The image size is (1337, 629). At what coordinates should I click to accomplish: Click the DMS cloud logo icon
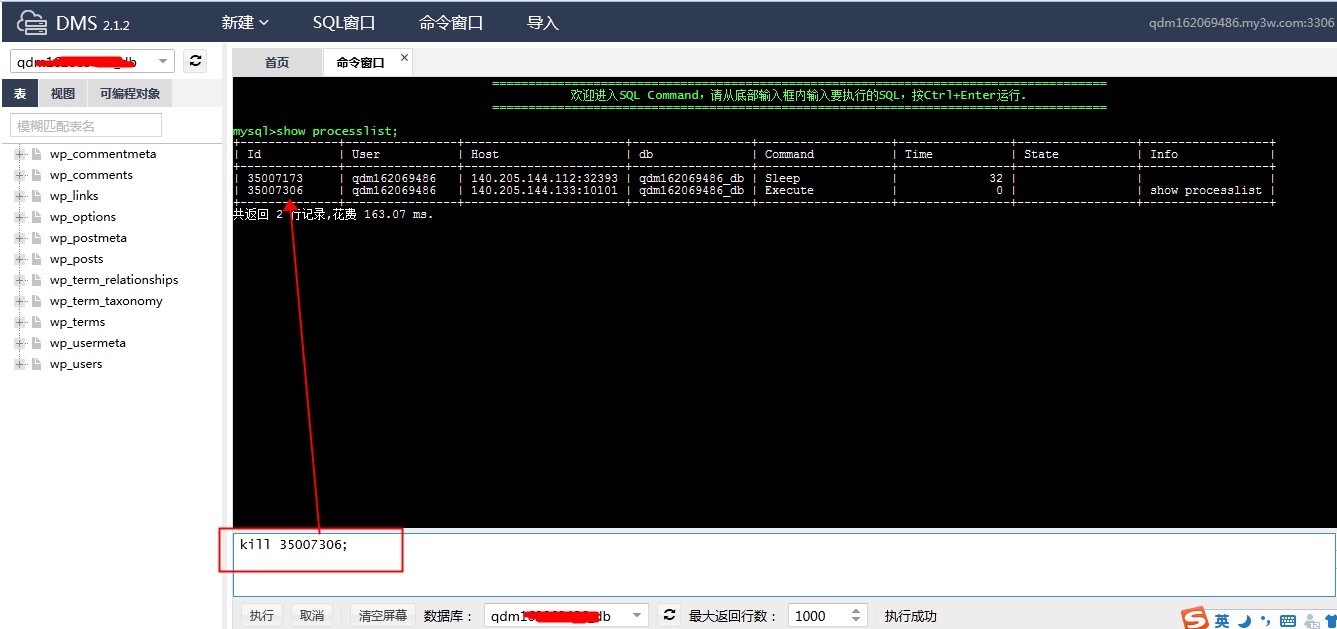coord(31,22)
